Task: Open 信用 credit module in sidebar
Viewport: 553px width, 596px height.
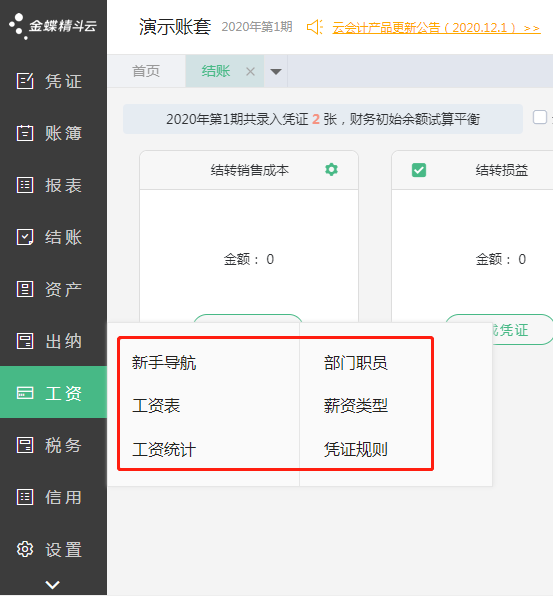Action: point(49,497)
